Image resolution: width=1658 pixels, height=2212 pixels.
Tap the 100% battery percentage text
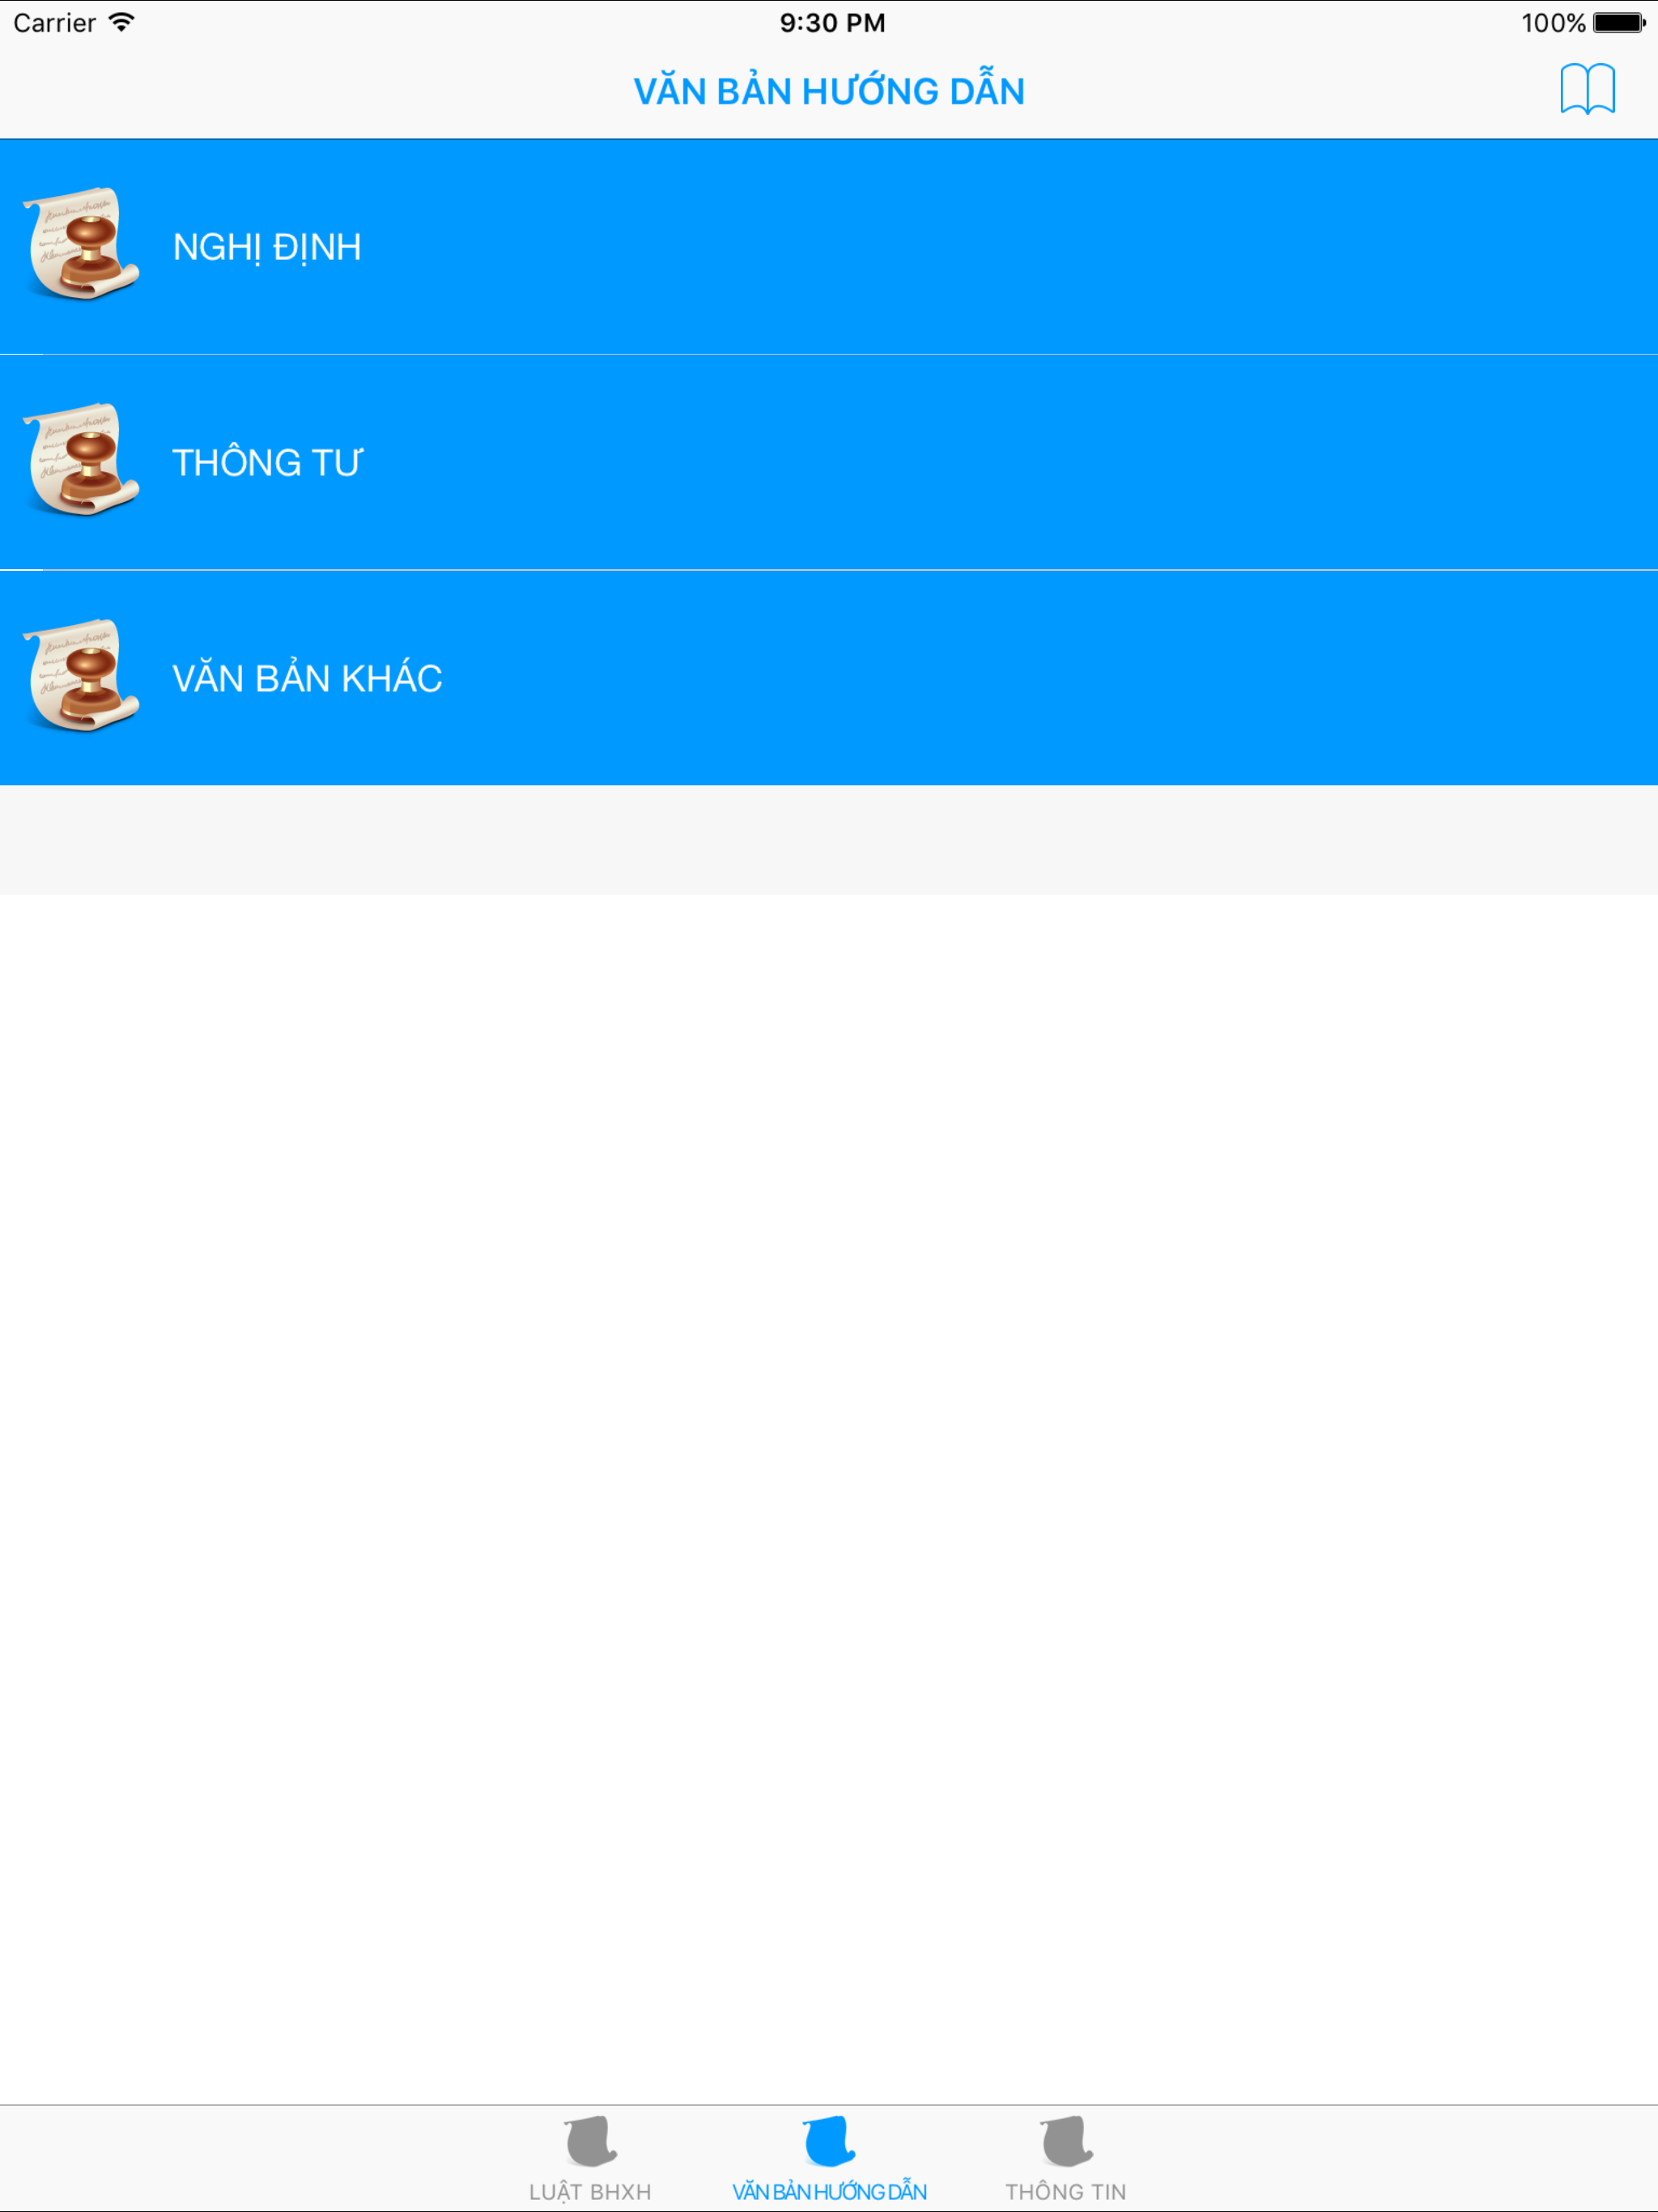point(1553,22)
